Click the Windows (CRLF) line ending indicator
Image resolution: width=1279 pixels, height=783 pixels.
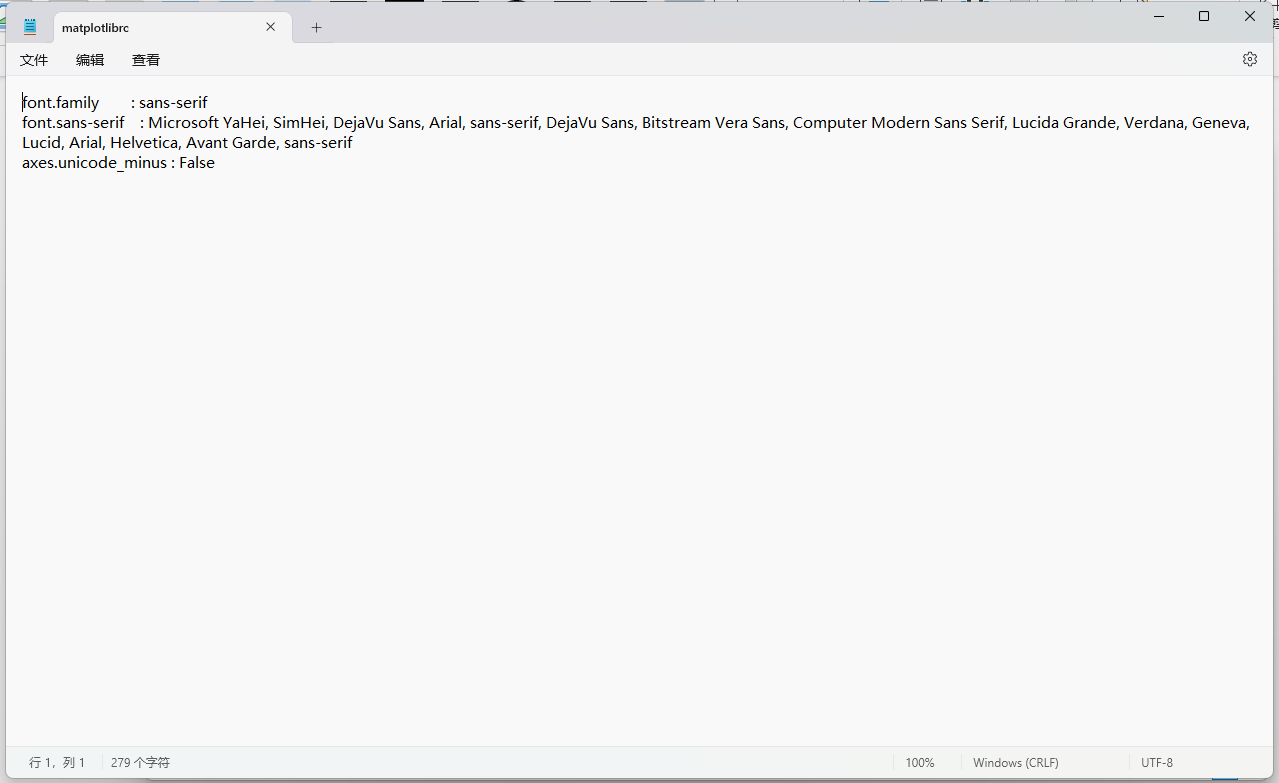1016,762
